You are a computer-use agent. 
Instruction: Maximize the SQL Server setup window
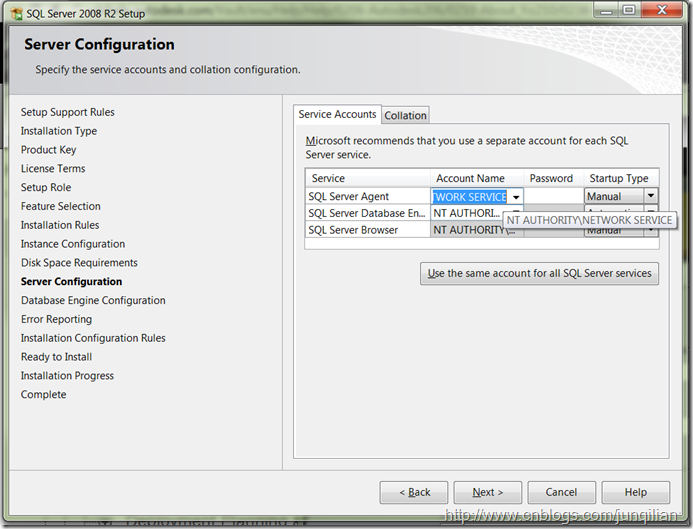tap(629, 10)
